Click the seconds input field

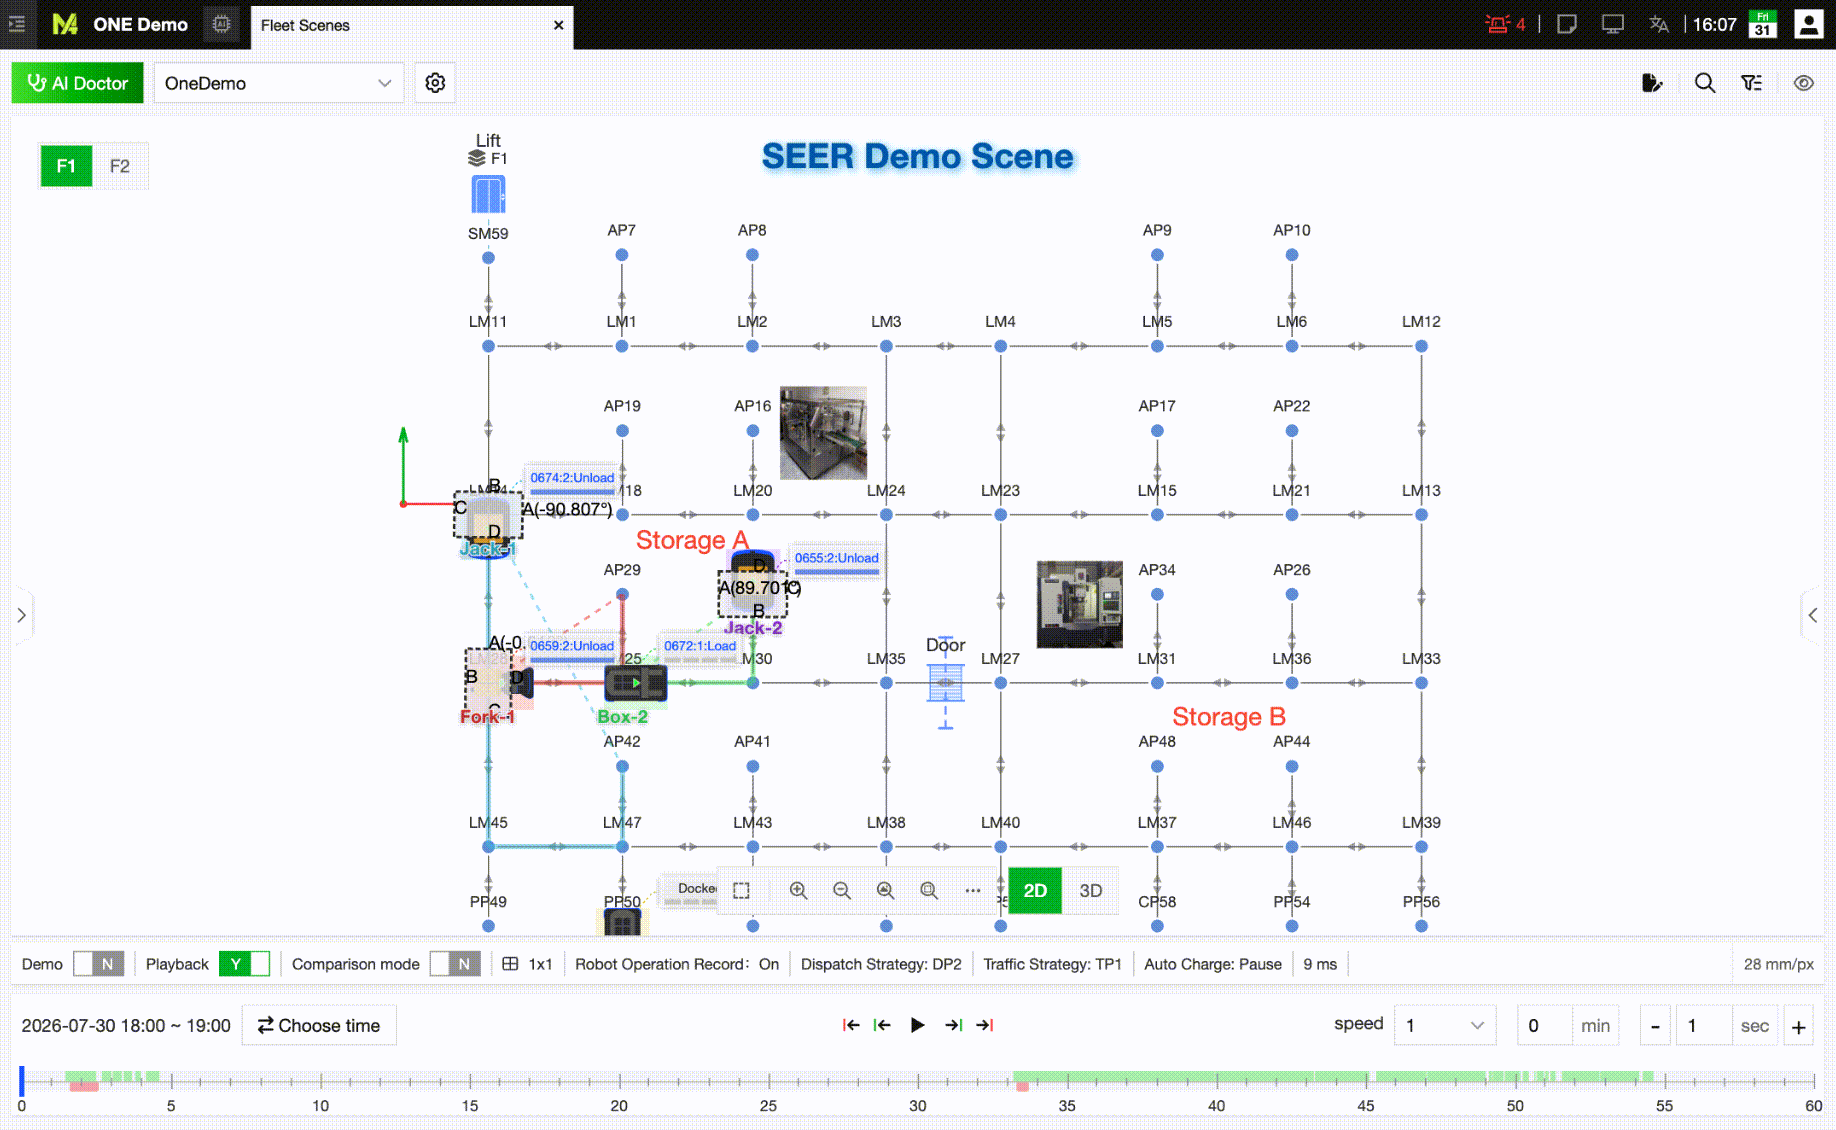point(1704,1026)
